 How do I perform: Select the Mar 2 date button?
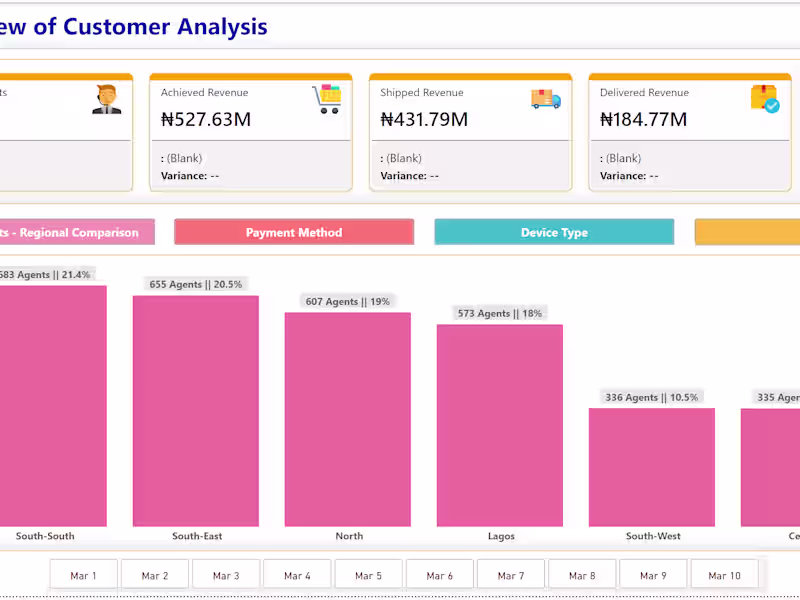click(155, 575)
